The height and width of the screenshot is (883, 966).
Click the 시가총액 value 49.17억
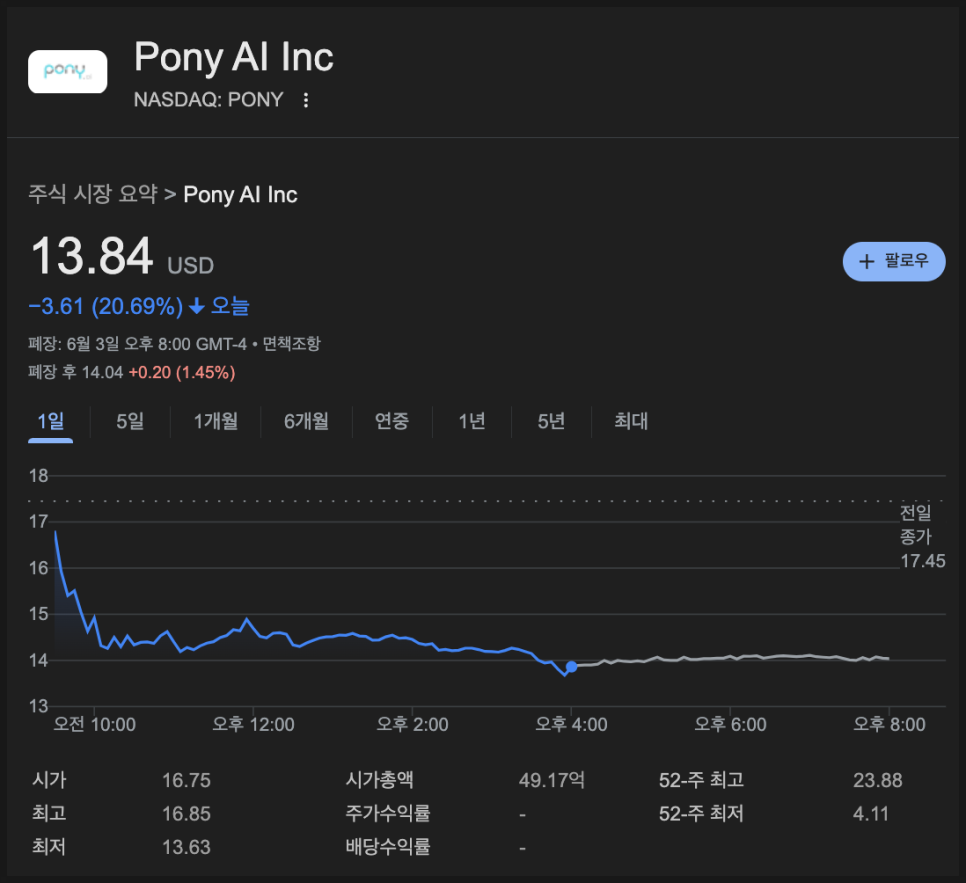[x=552, y=781]
